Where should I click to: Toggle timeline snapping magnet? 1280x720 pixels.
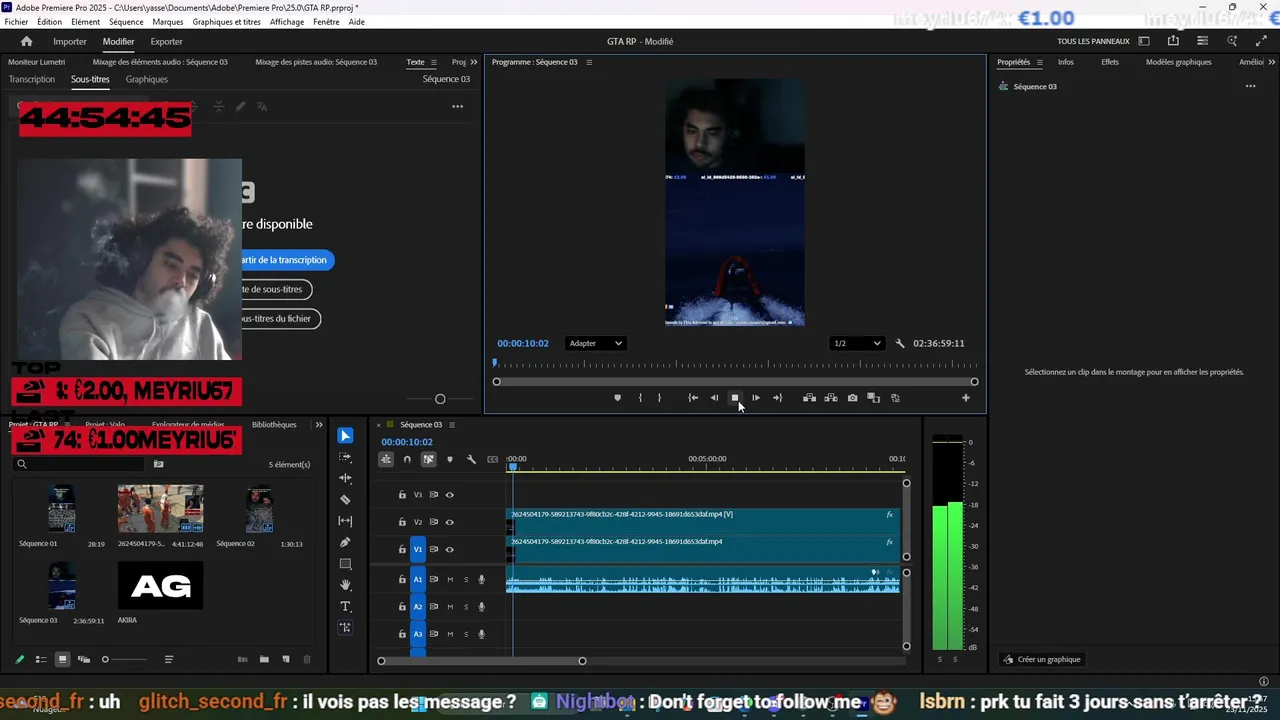407,460
